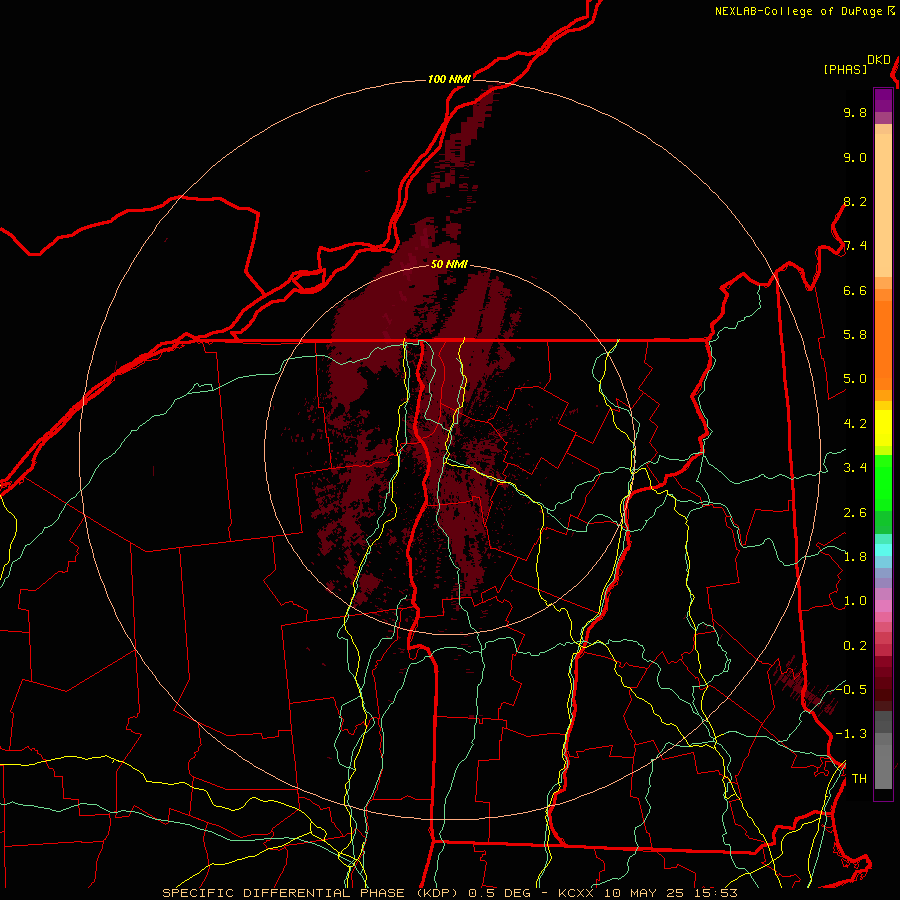Click the NEXLAB-College of DuPage label
900x900 pixels.
click(799, 11)
